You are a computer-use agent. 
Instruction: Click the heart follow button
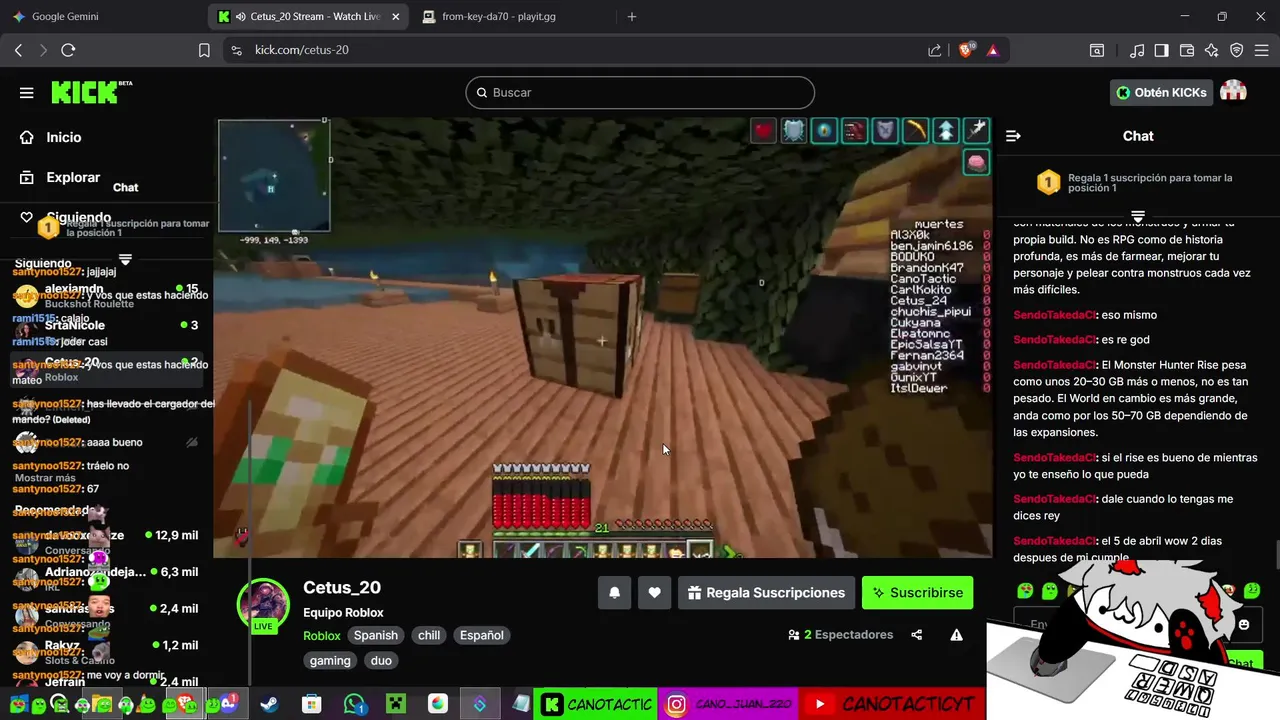click(654, 593)
